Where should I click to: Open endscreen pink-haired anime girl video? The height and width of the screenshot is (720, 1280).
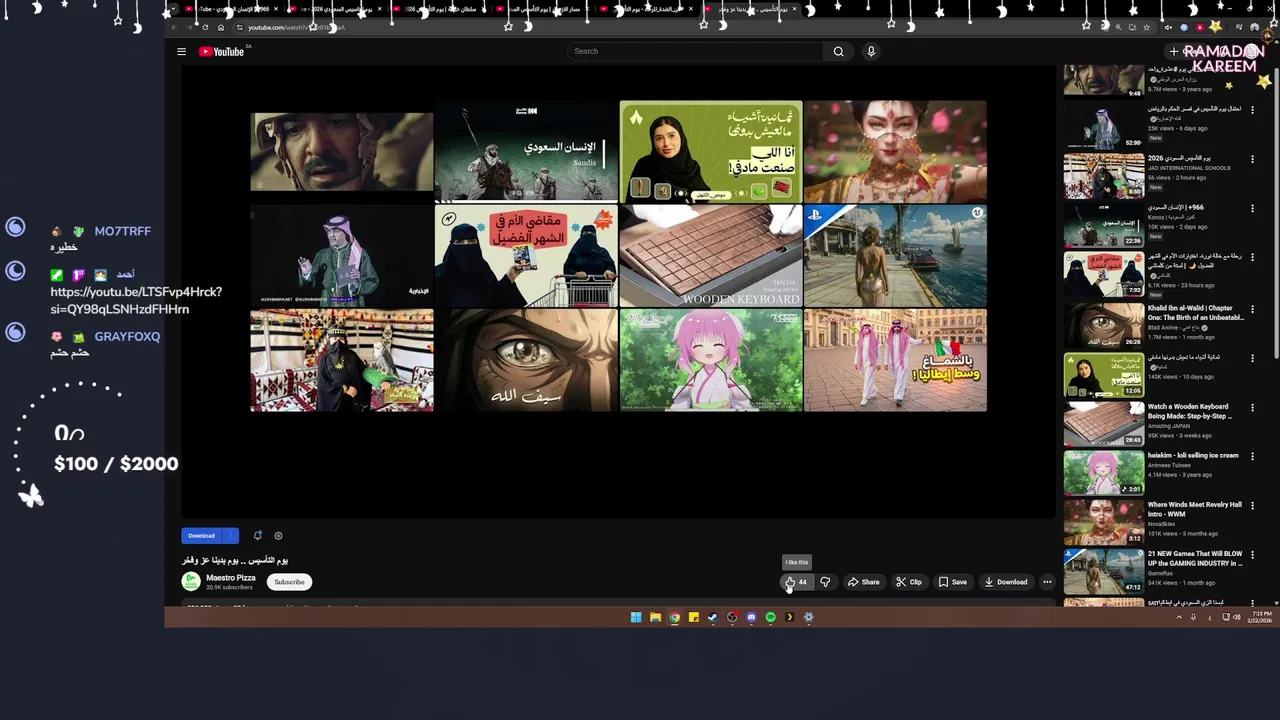710,360
